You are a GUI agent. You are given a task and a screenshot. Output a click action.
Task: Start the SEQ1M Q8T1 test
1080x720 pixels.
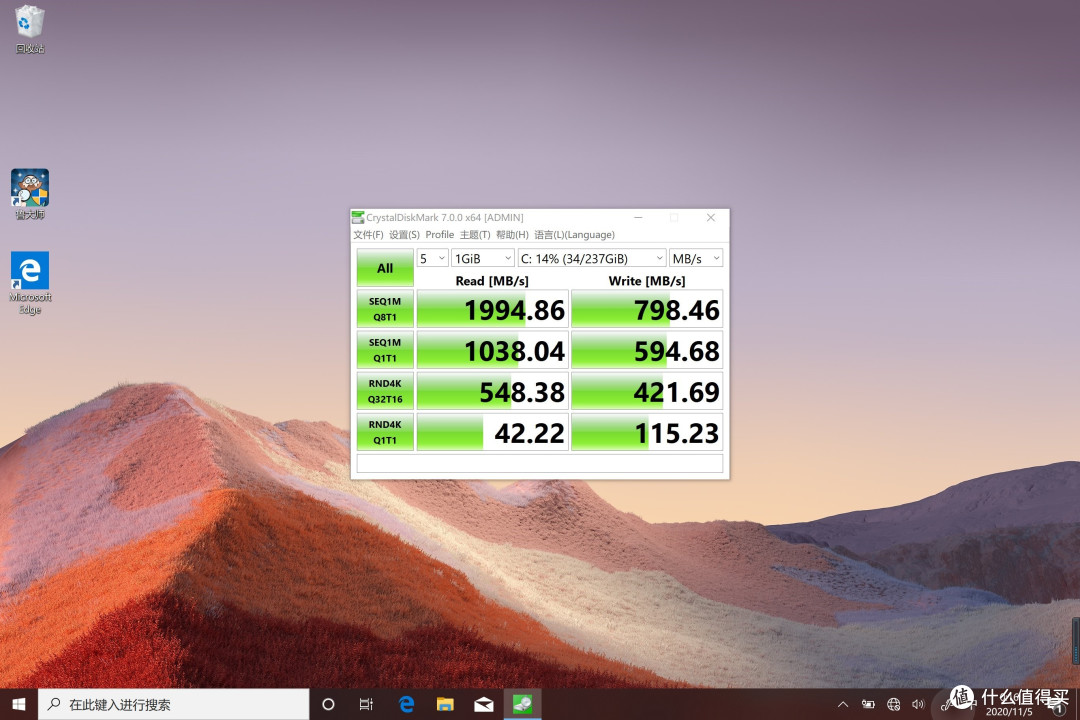click(385, 309)
